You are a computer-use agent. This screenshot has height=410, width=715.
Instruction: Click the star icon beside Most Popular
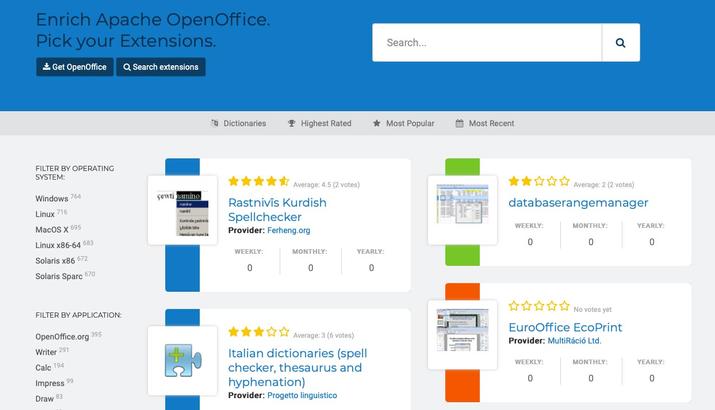coord(376,123)
